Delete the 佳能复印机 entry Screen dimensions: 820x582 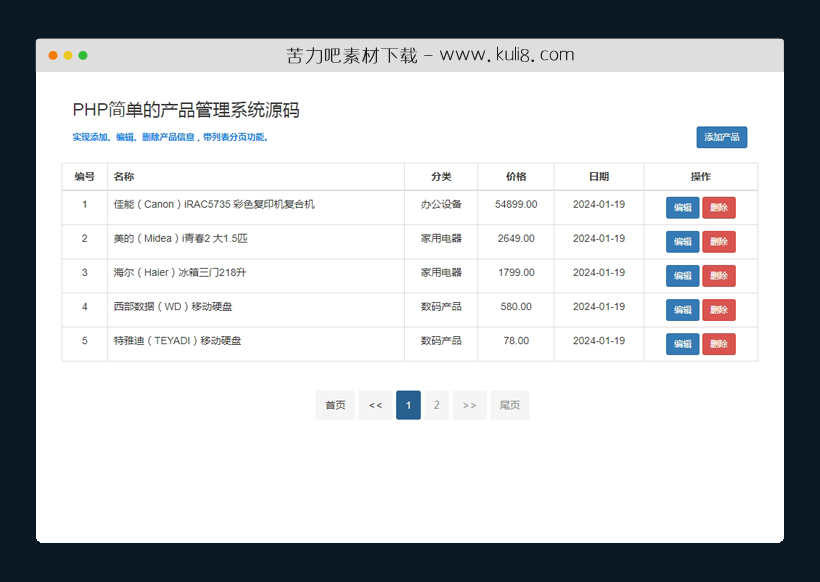(x=719, y=208)
